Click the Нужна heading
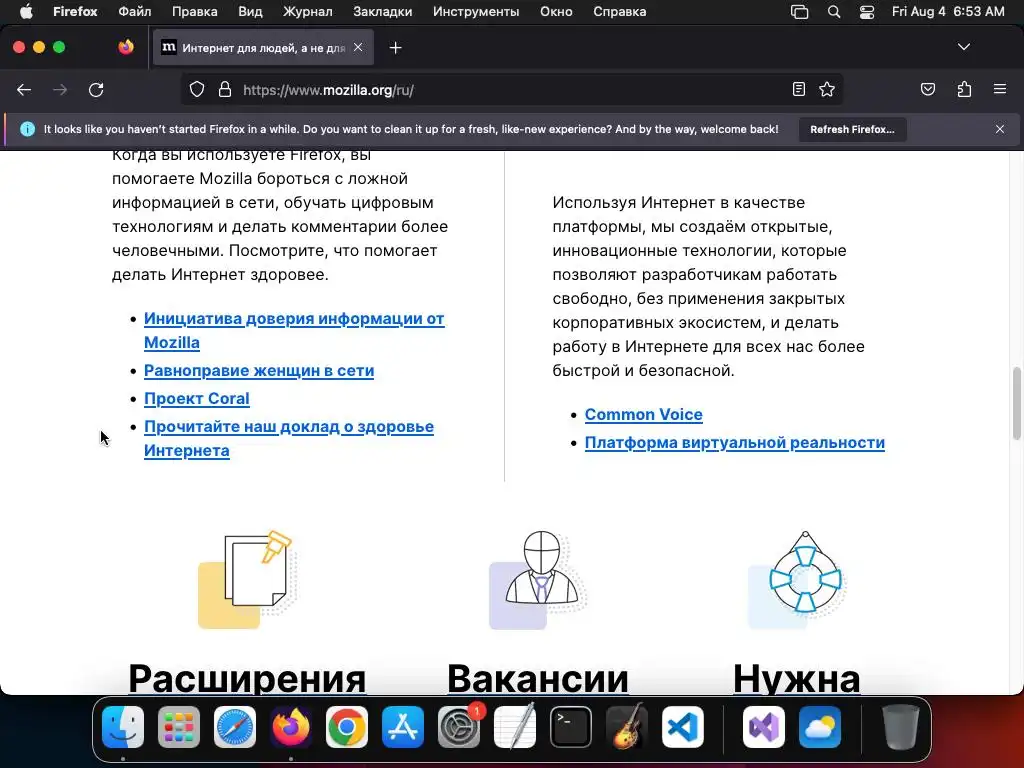The image size is (1024, 768). 796,678
